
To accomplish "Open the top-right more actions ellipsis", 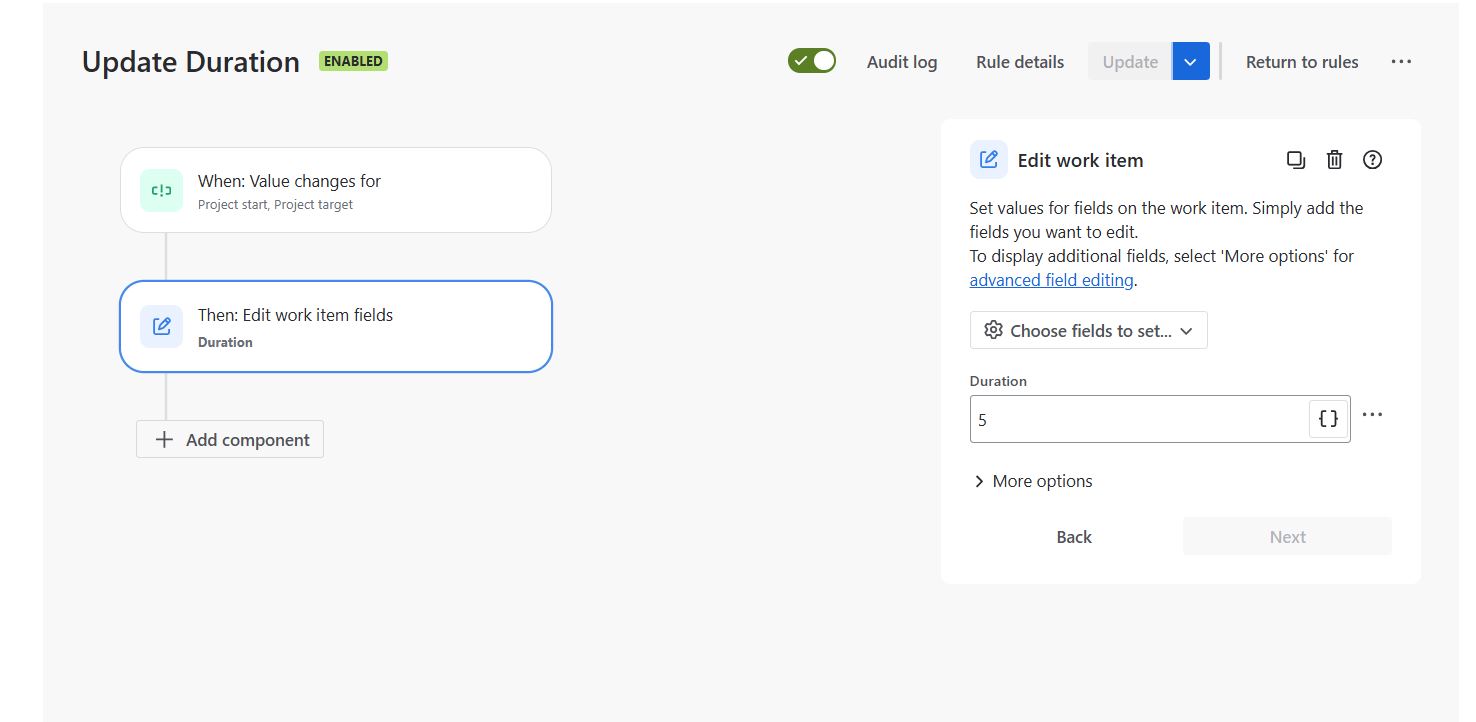I will point(1401,61).
